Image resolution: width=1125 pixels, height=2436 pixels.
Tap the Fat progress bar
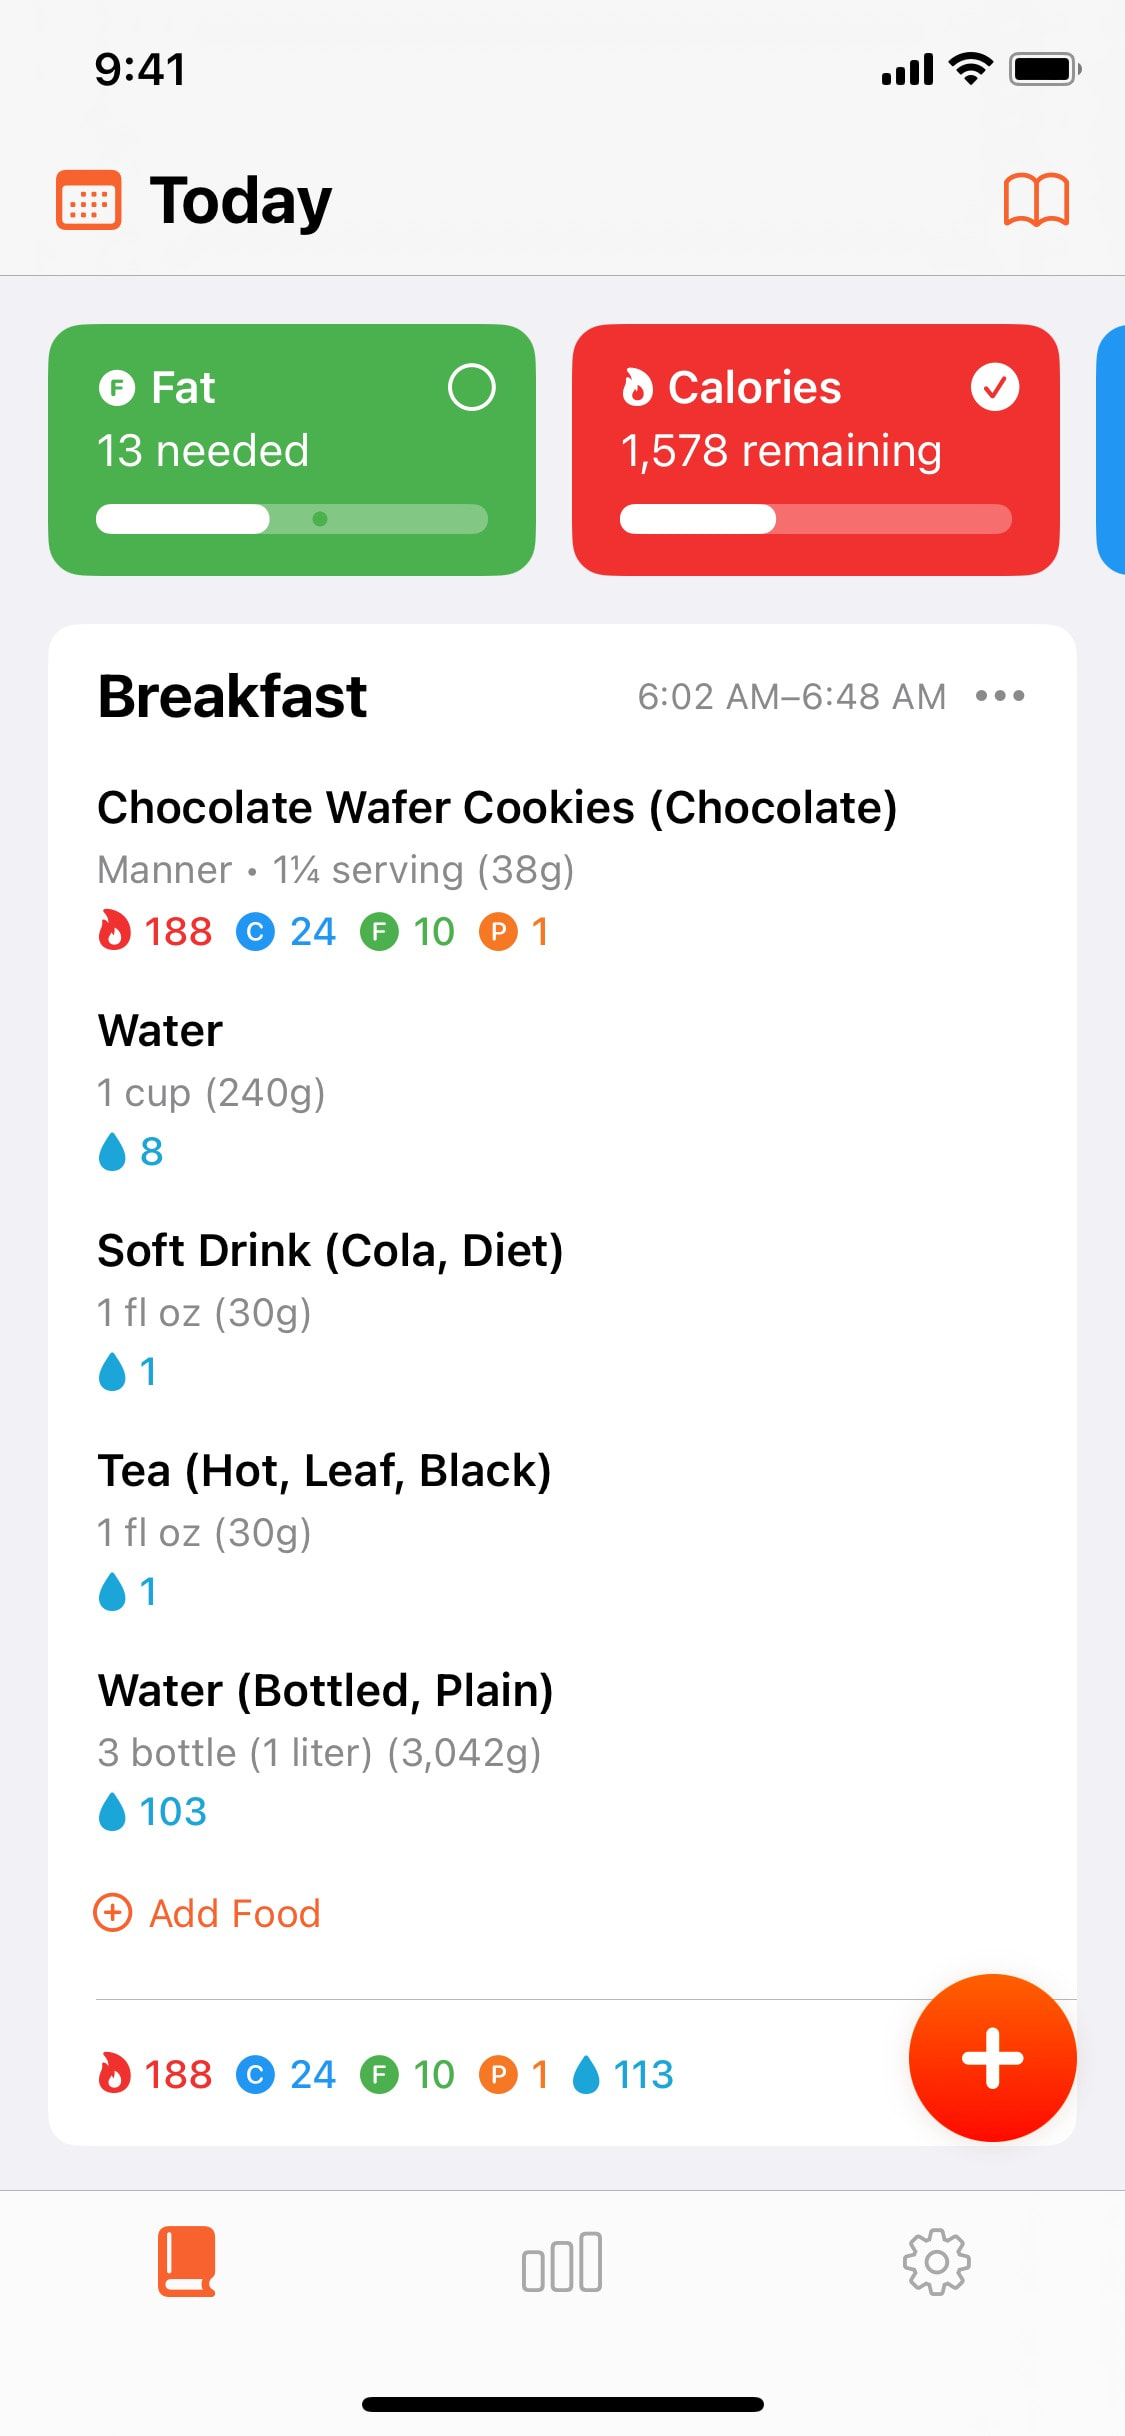point(292,519)
